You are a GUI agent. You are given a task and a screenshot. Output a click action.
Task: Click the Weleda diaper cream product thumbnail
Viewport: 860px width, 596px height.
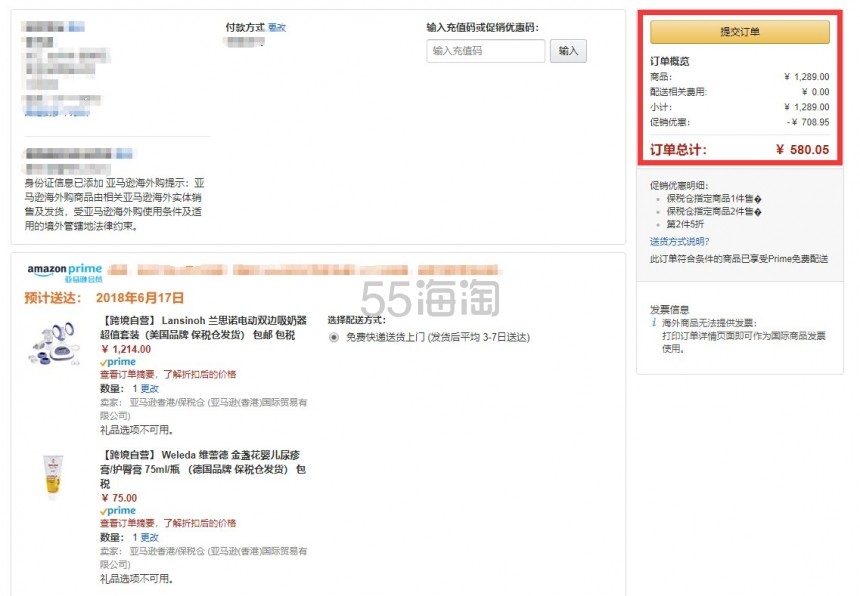pos(53,477)
